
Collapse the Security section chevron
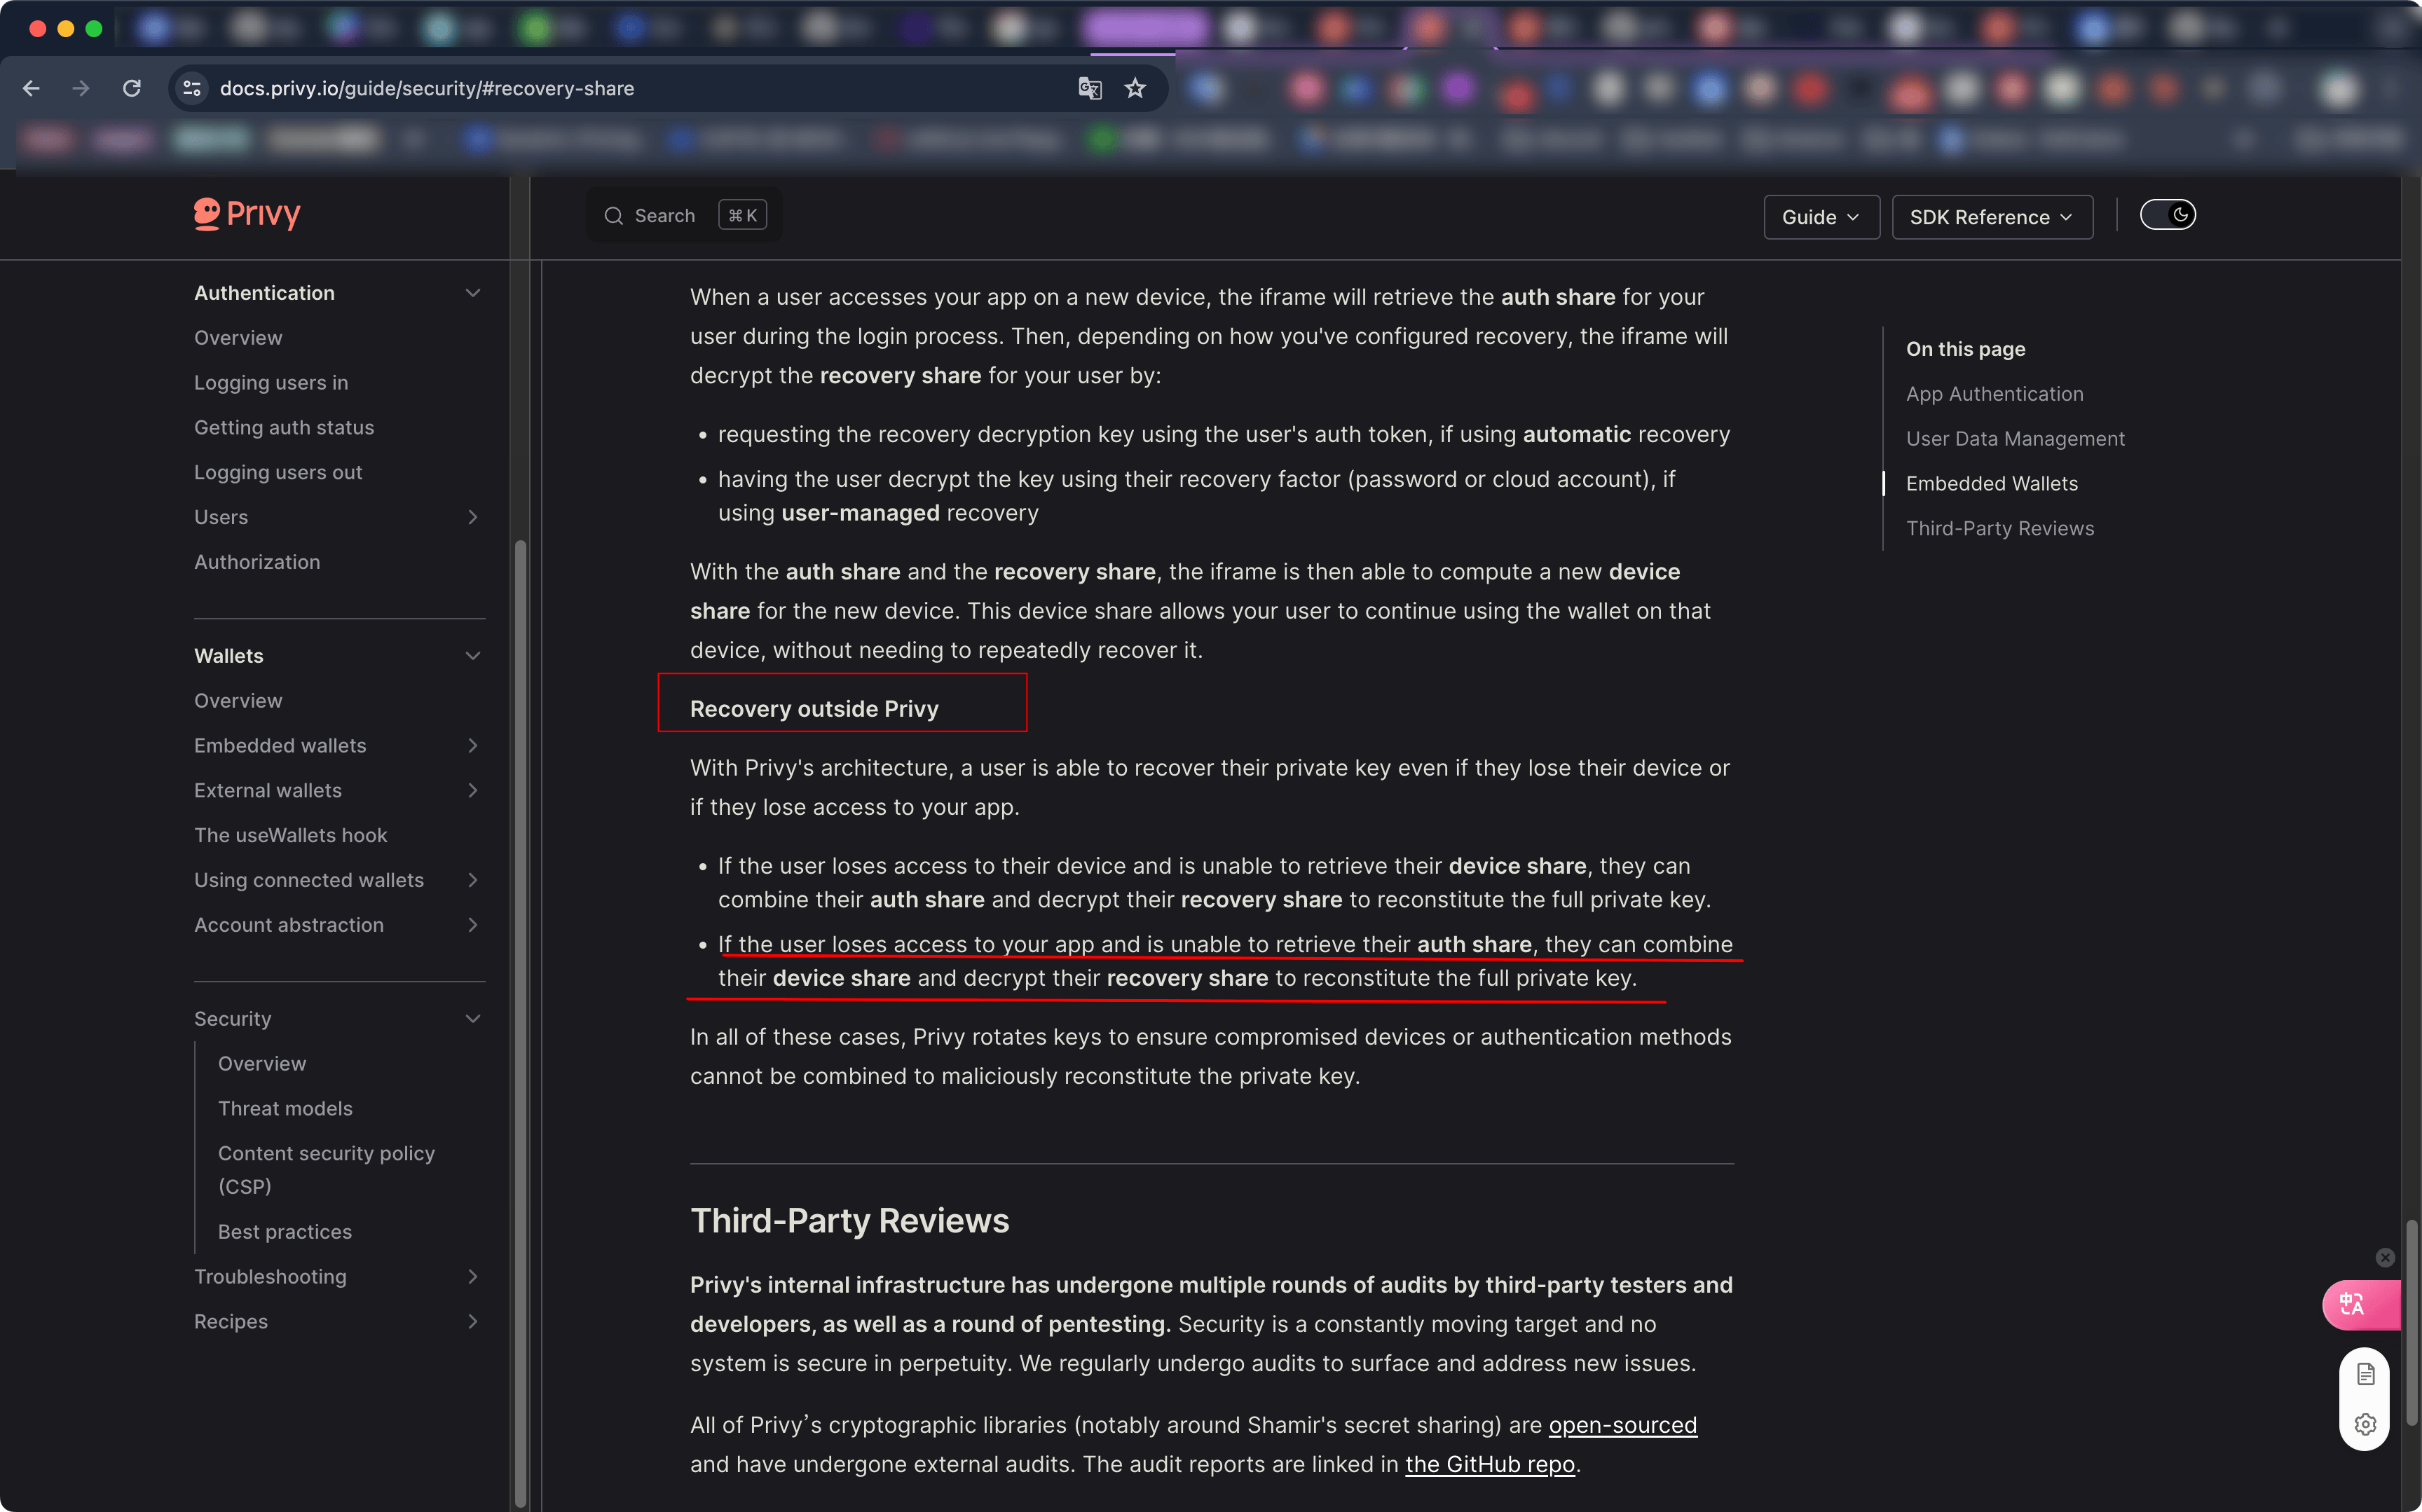(473, 1019)
